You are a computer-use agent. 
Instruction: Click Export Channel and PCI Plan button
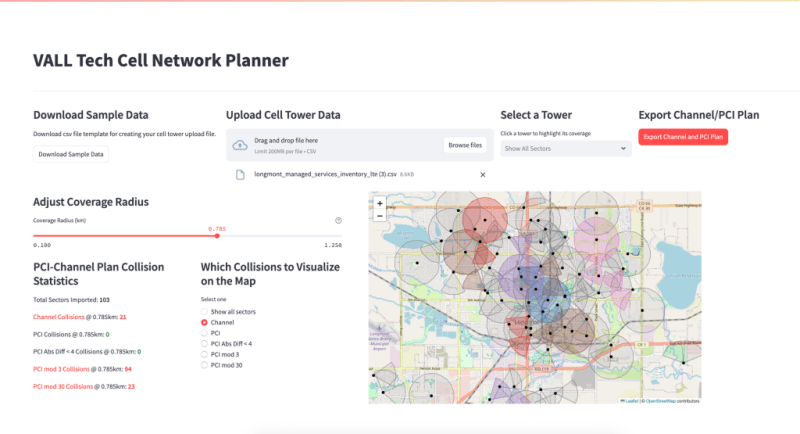click(x=683, y=137)
